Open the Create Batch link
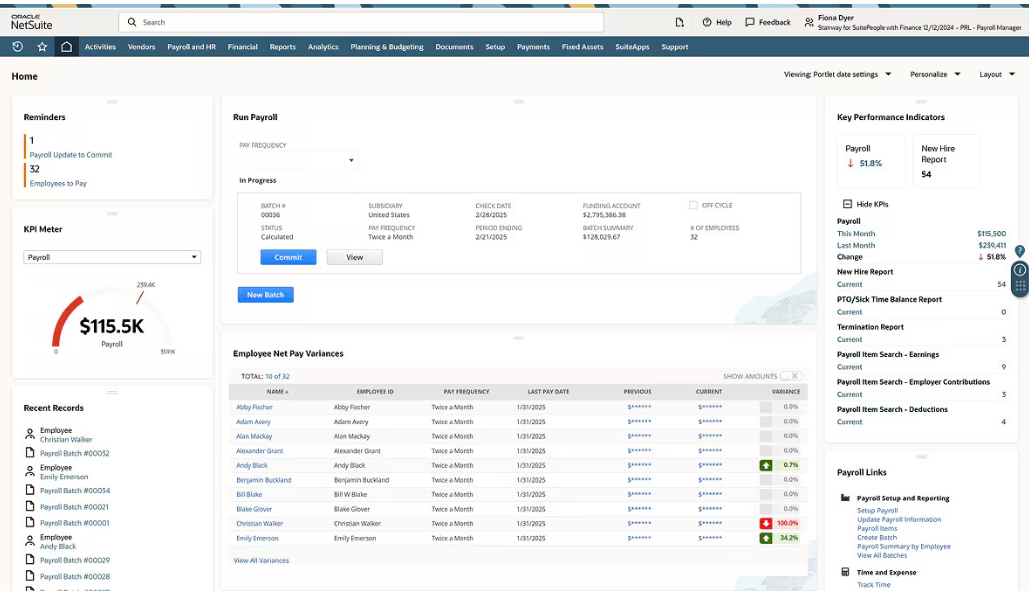This screenshot has width=1033, height=598. pyautogui.click(x=876, y=537)
